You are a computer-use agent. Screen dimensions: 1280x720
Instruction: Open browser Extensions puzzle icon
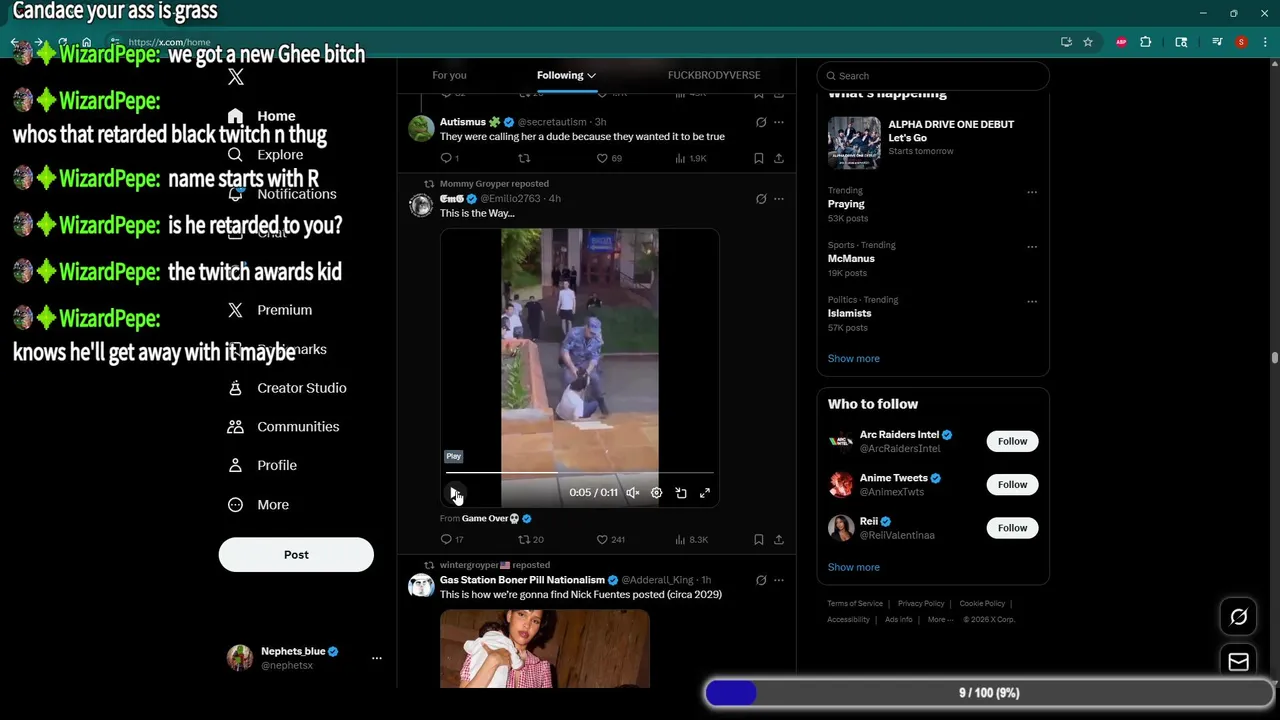1146,42
